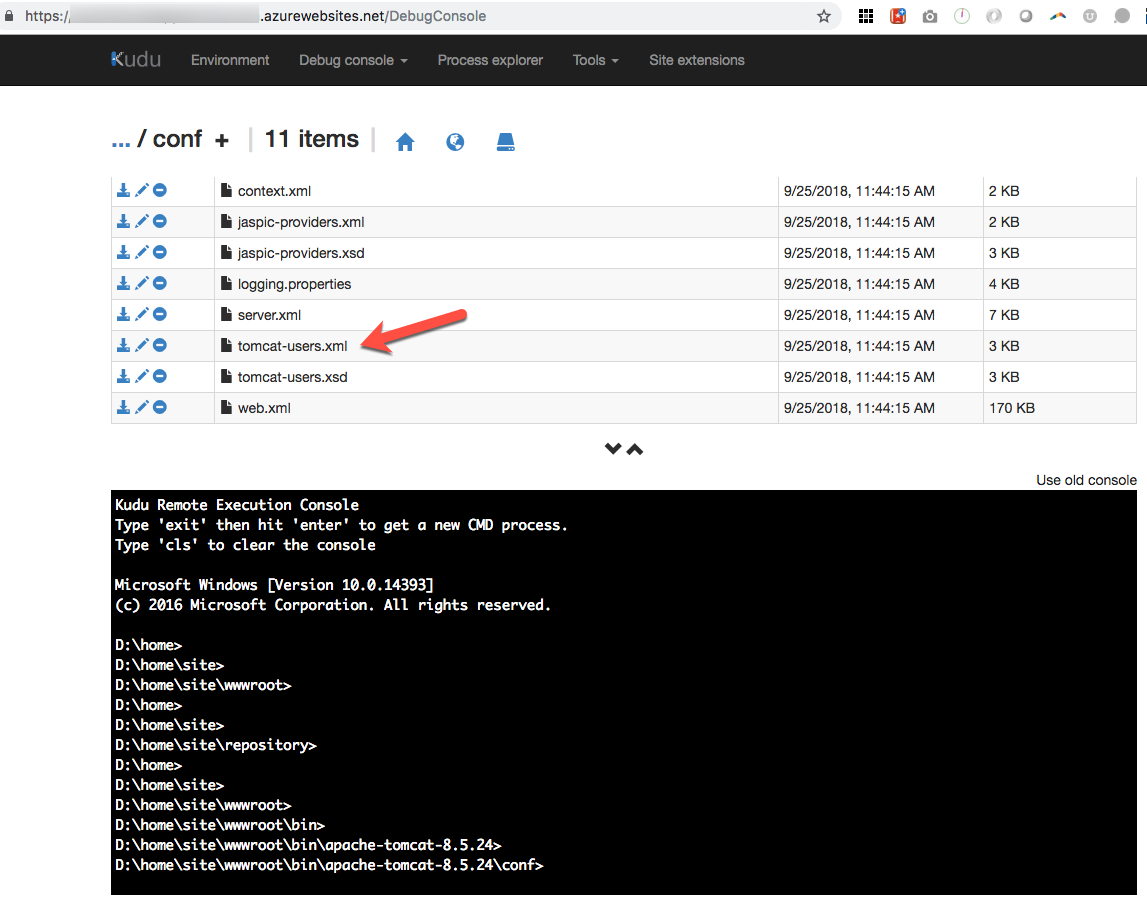Click conf folder breadcrumb
1147x905 pixels.
177,139
